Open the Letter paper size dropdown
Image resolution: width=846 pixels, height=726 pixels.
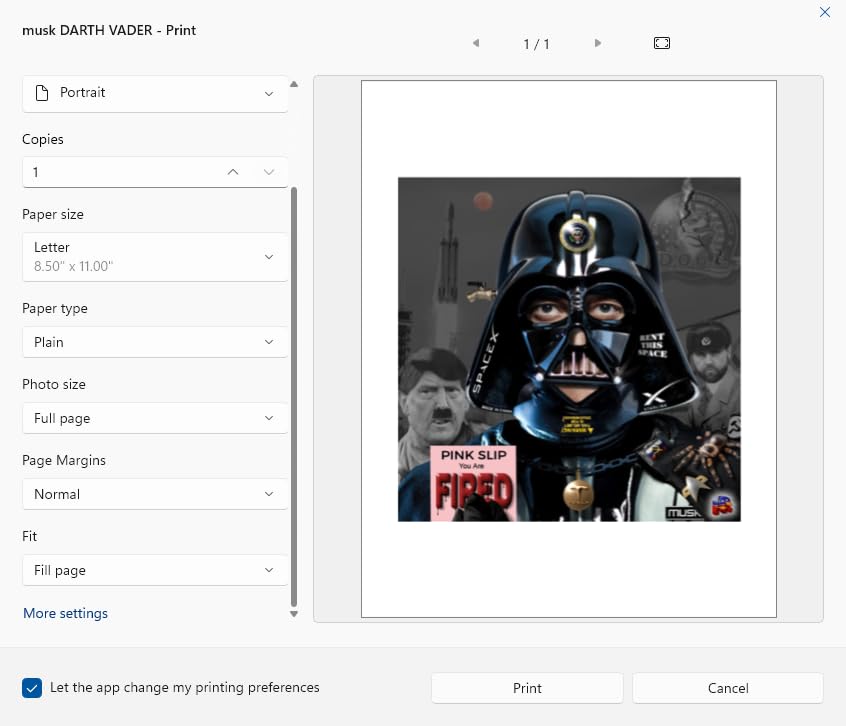point(155,257)
